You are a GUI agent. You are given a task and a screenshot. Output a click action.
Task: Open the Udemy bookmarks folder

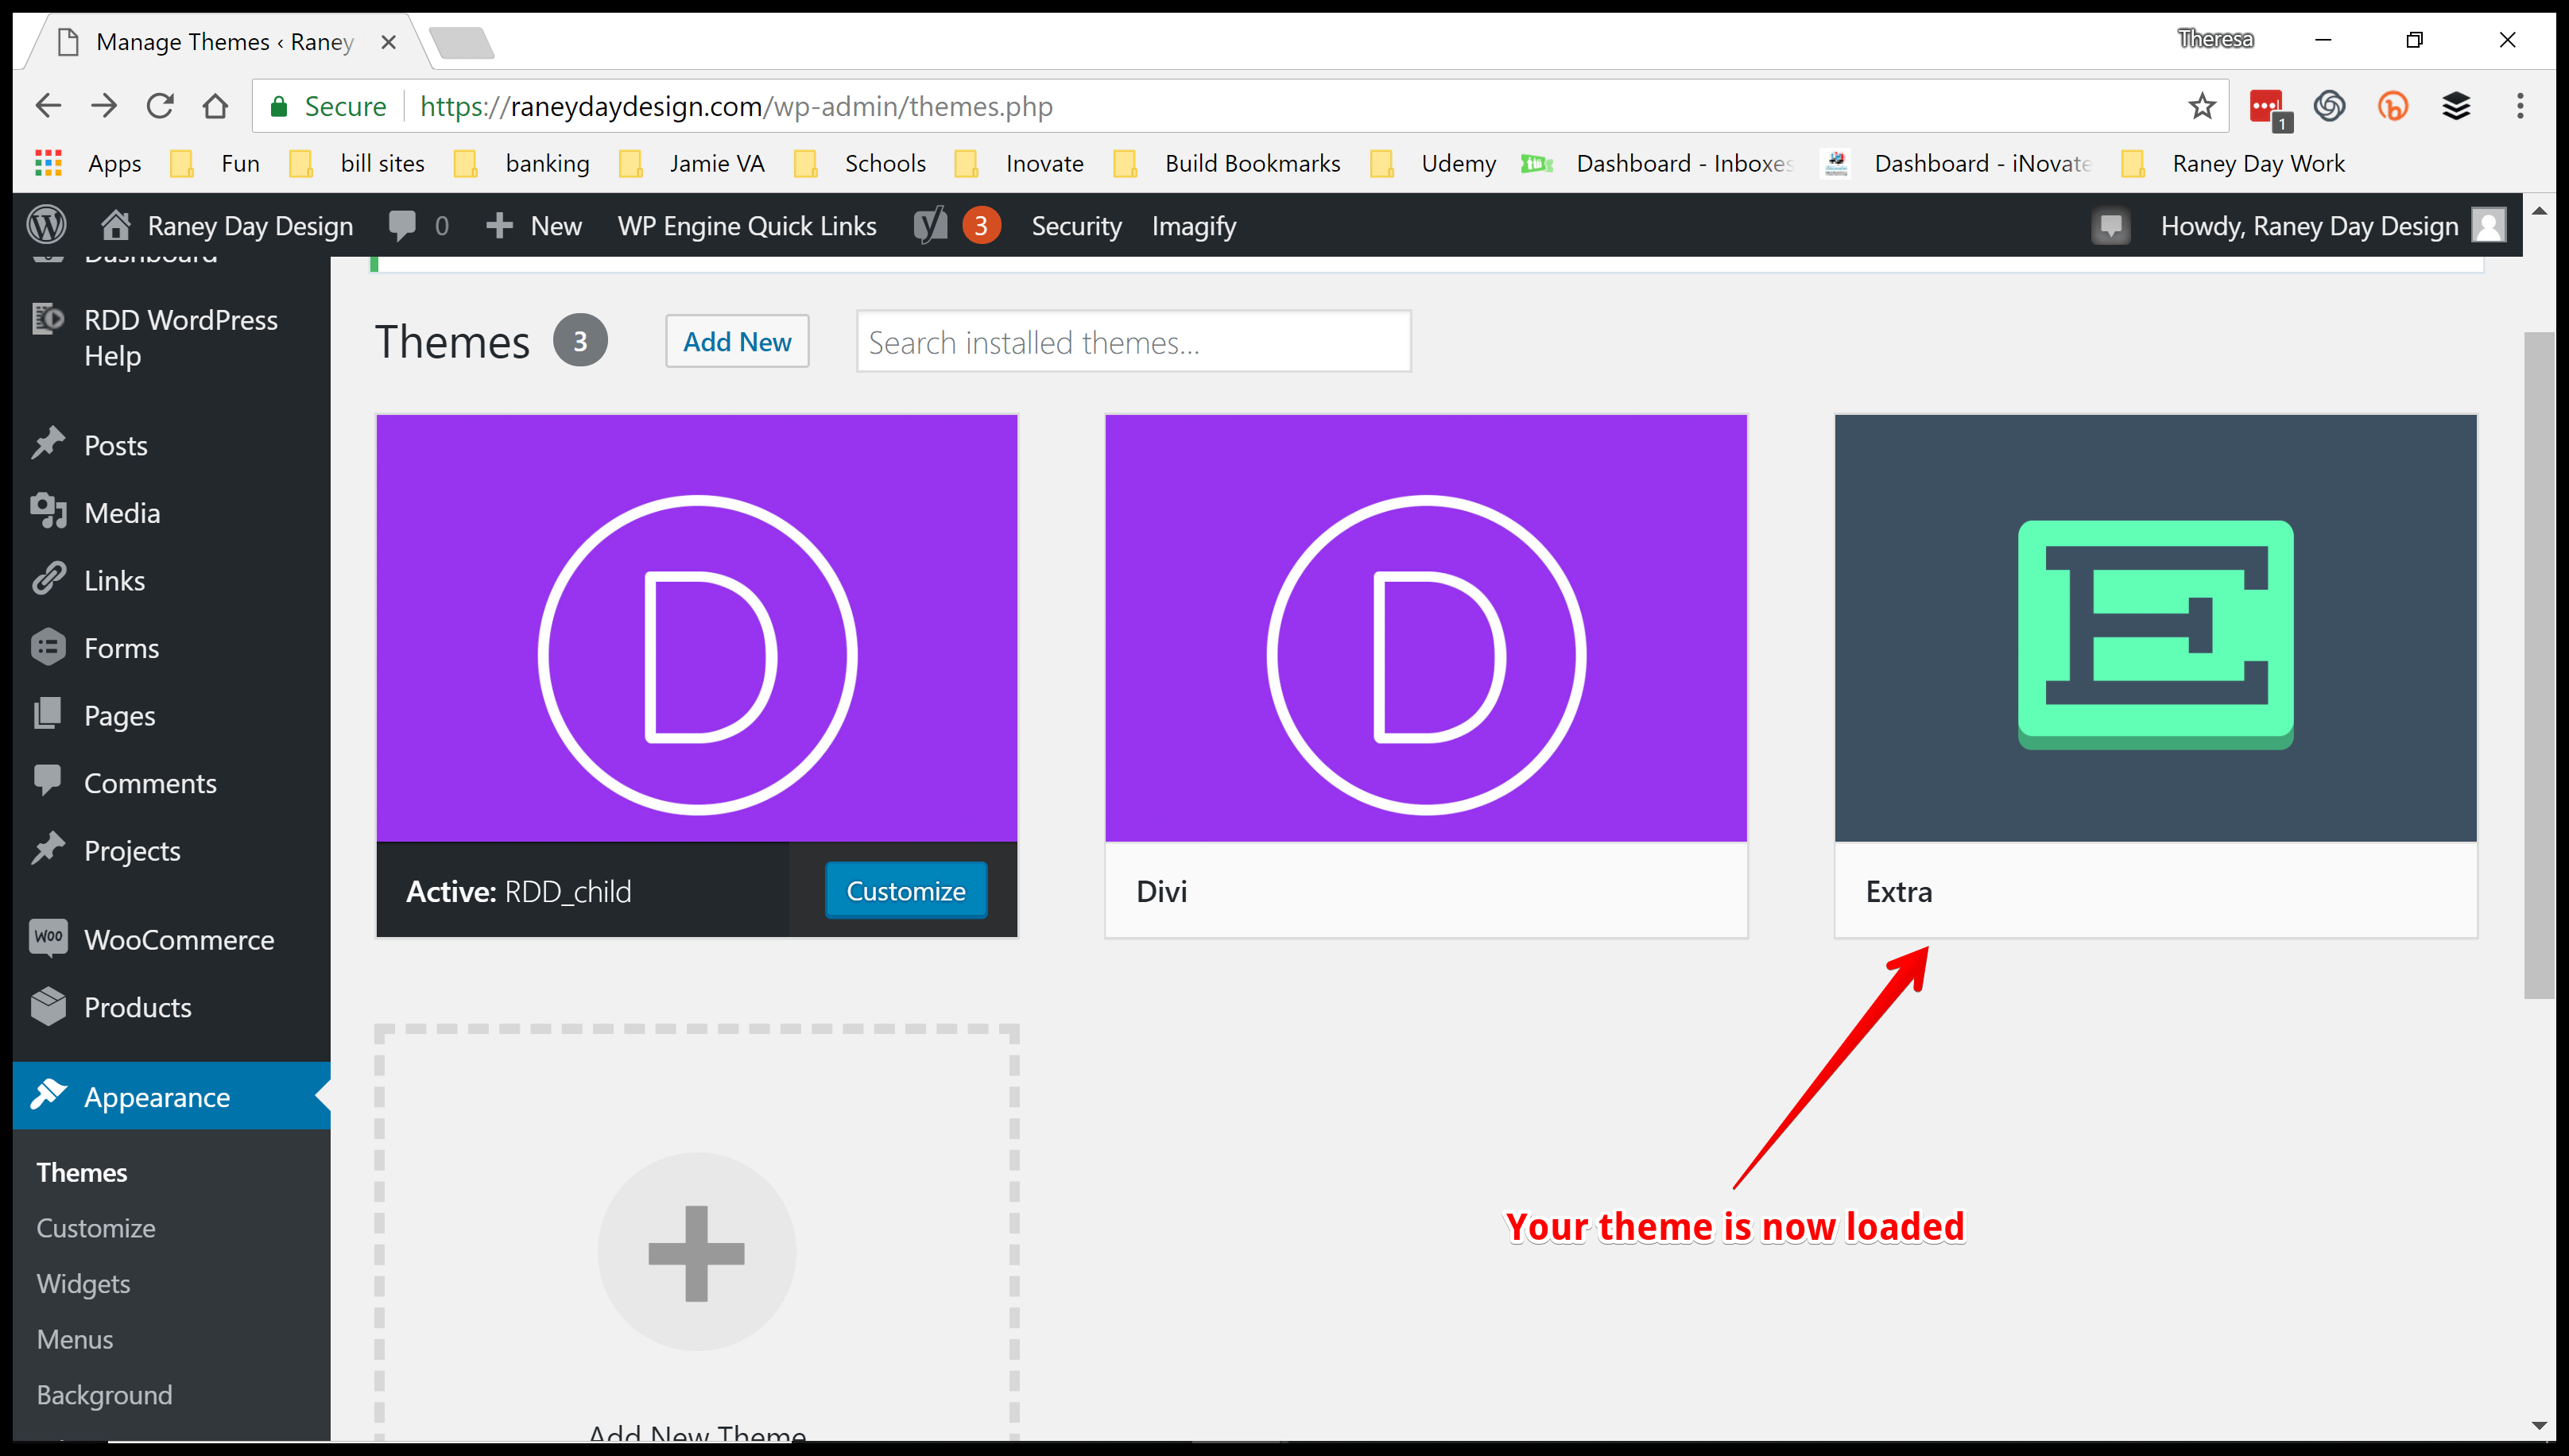tap(1432, 163)
